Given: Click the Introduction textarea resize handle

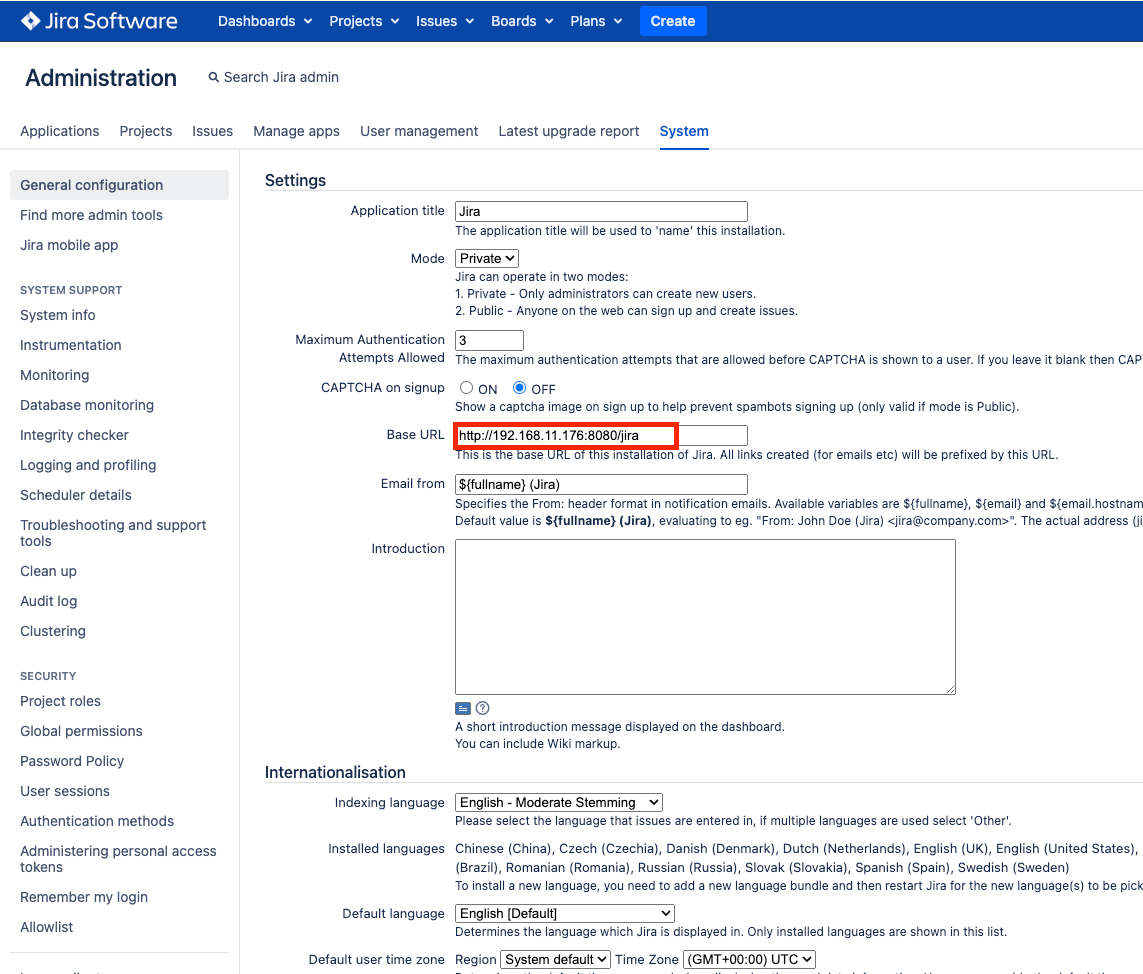Looking at the screenshot, I should click(x=951, y=689).
